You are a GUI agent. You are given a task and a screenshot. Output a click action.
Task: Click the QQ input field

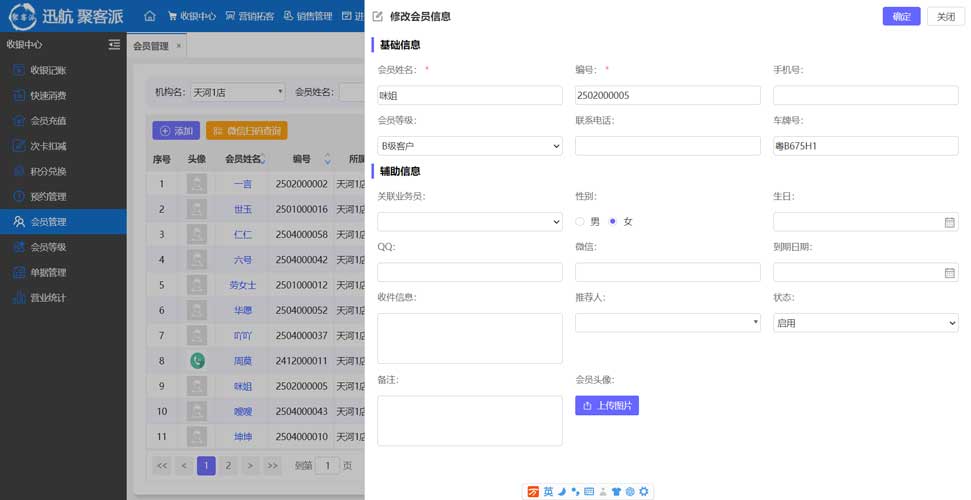470,272
